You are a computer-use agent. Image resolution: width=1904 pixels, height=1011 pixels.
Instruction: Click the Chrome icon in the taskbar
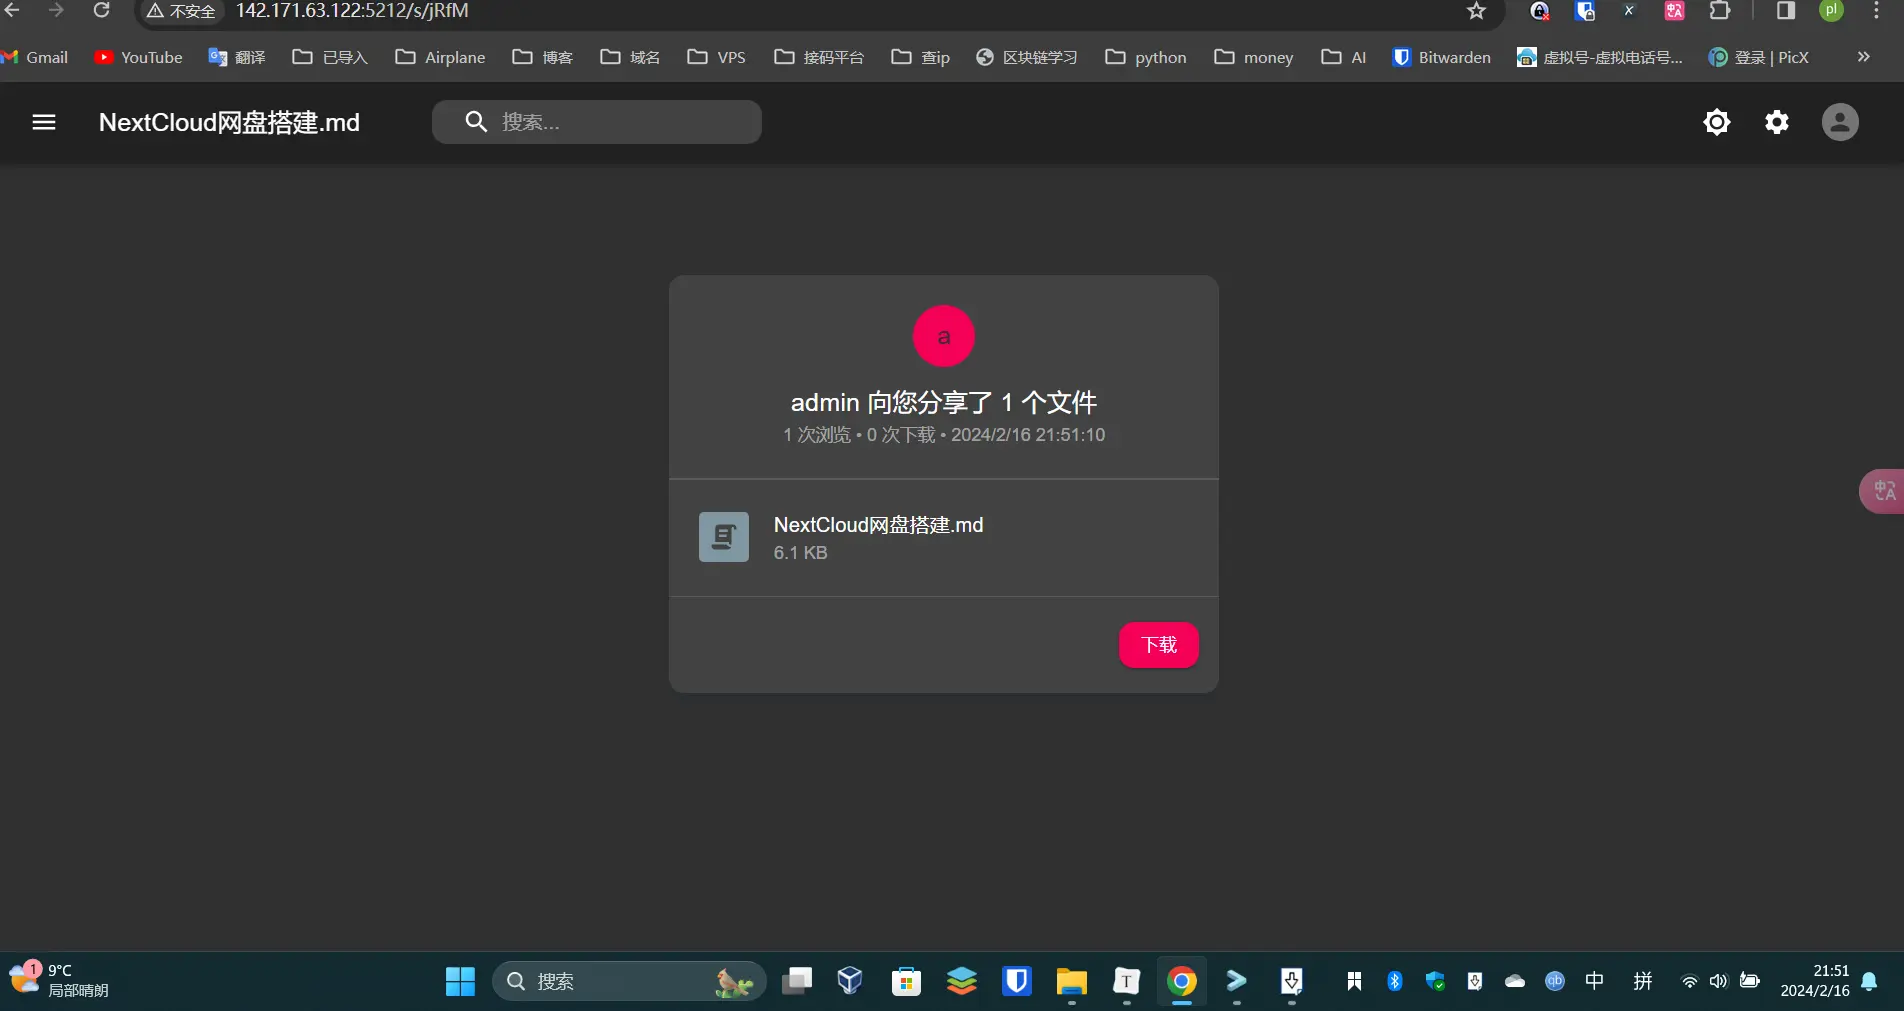pyautogui.click(x=1182, y=981)
